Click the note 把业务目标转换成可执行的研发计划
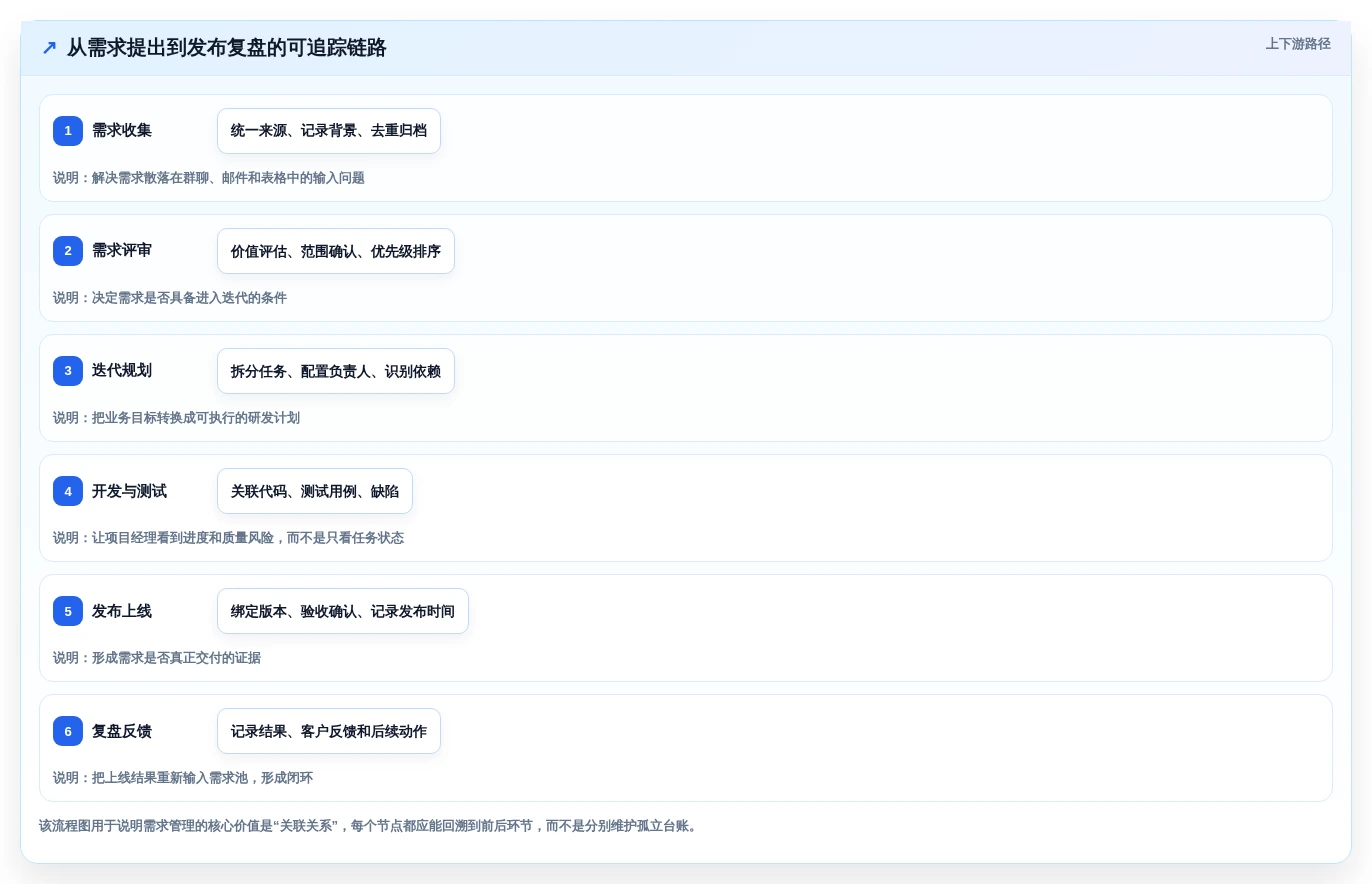The width and height of the screenshot is (1372, 884). tap(176, 418)
